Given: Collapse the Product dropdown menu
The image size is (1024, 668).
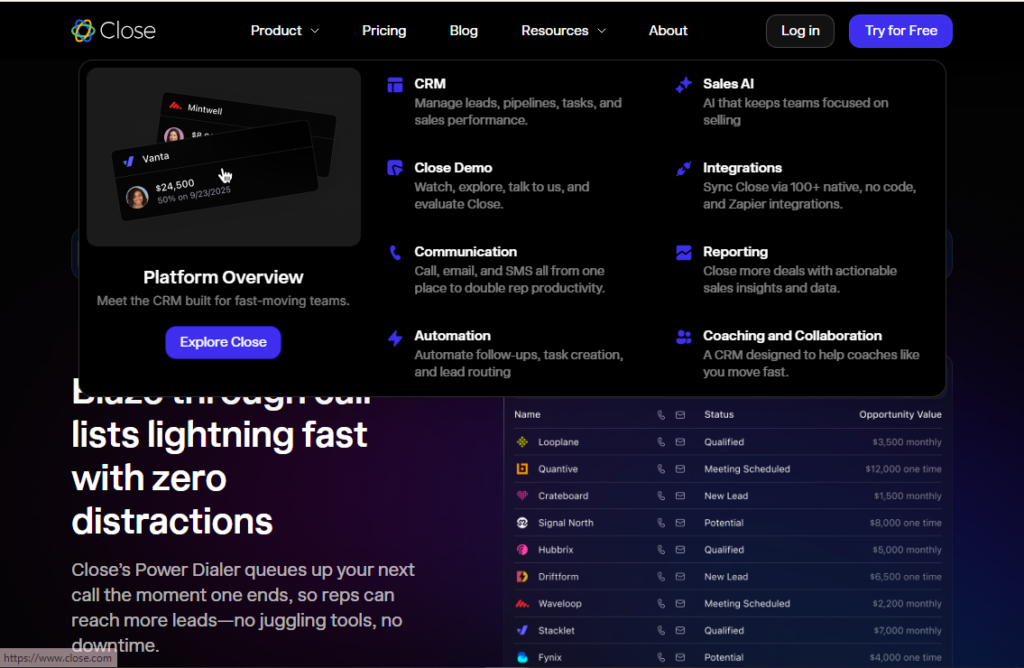Looking at the screenshot, I should click(x=285, y=31).
